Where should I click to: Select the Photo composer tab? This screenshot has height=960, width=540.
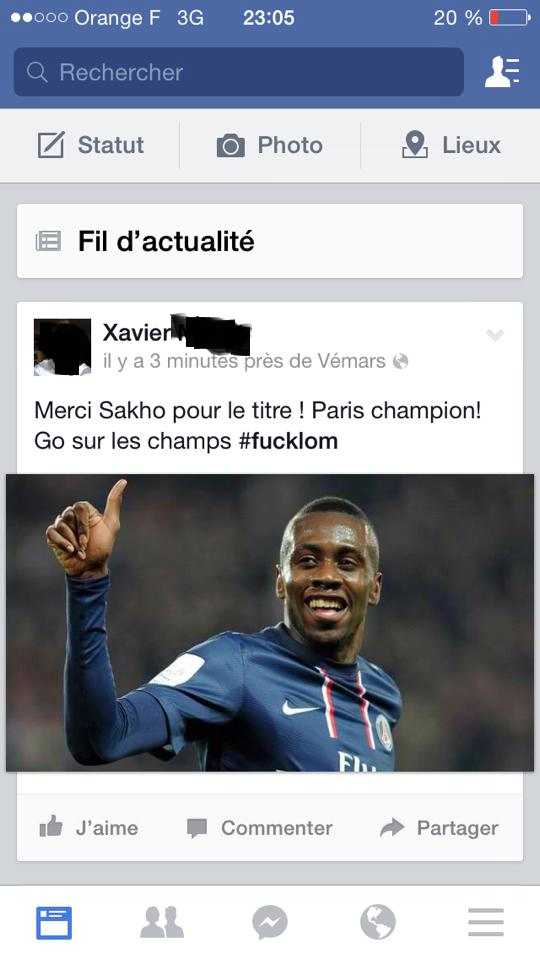click(x=269, y=145)
